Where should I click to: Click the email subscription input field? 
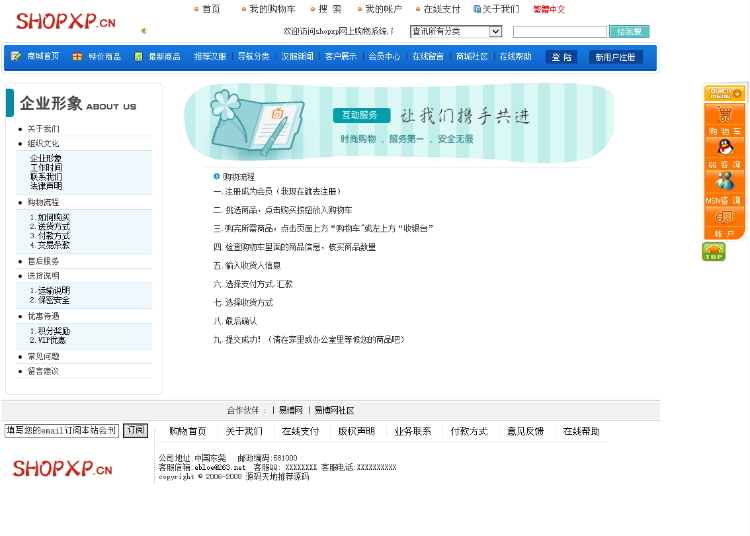pyautogui.click(x=62, y=431)
